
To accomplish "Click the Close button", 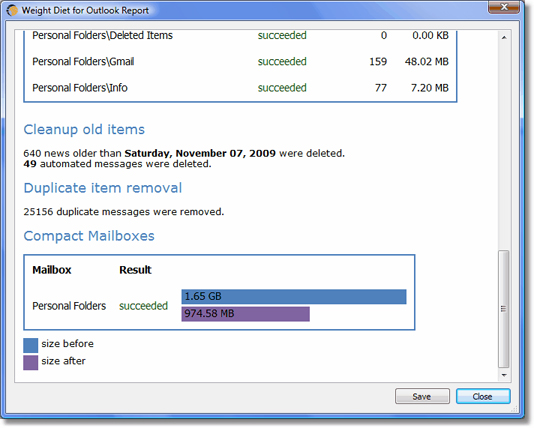I will click(x=483, y=396).
